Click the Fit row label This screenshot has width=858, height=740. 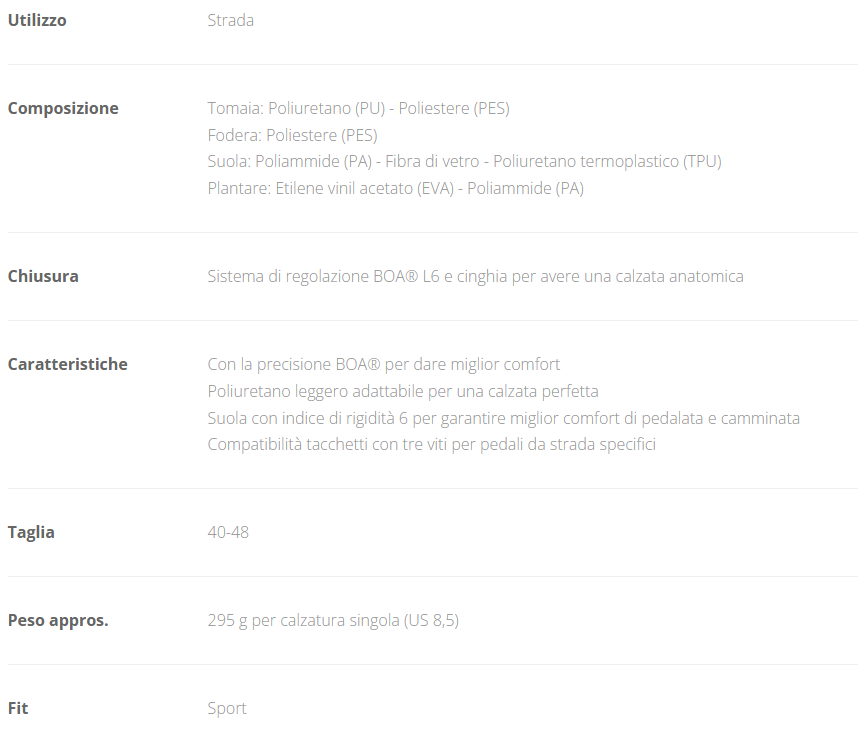pyautogui.click(x=18, y=708)
